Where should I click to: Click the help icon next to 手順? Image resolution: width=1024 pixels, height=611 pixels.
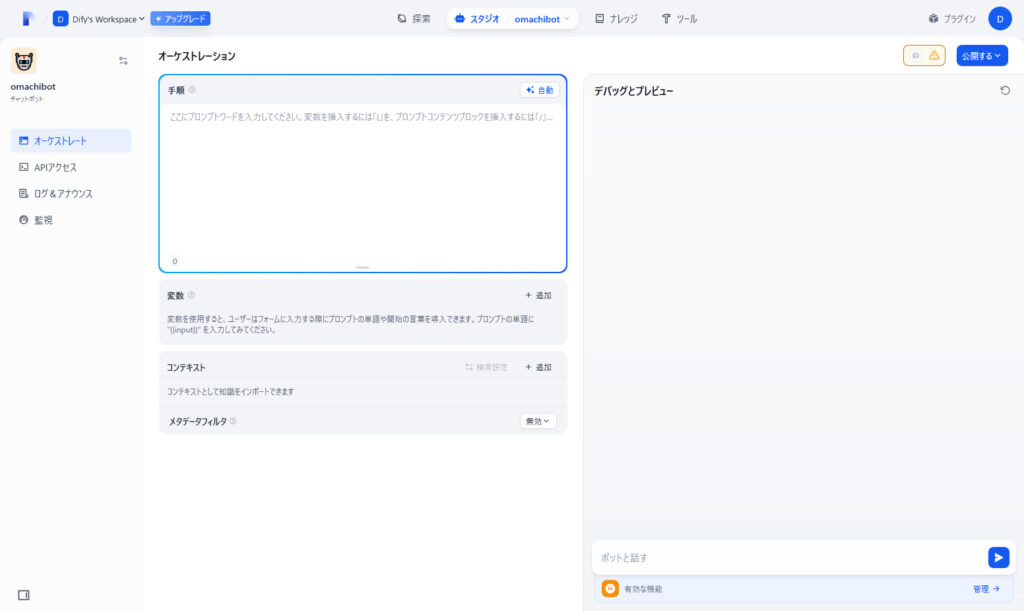pyautogui.click(x=192, y=90)
